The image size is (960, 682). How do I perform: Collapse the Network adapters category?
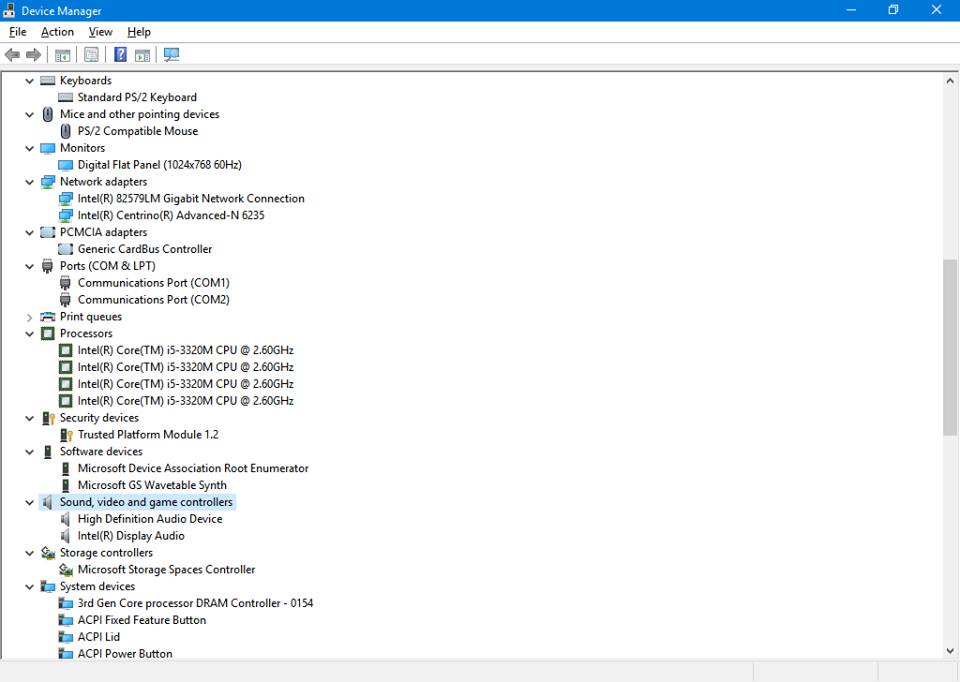pyautogui.click(x=29, y=182)
